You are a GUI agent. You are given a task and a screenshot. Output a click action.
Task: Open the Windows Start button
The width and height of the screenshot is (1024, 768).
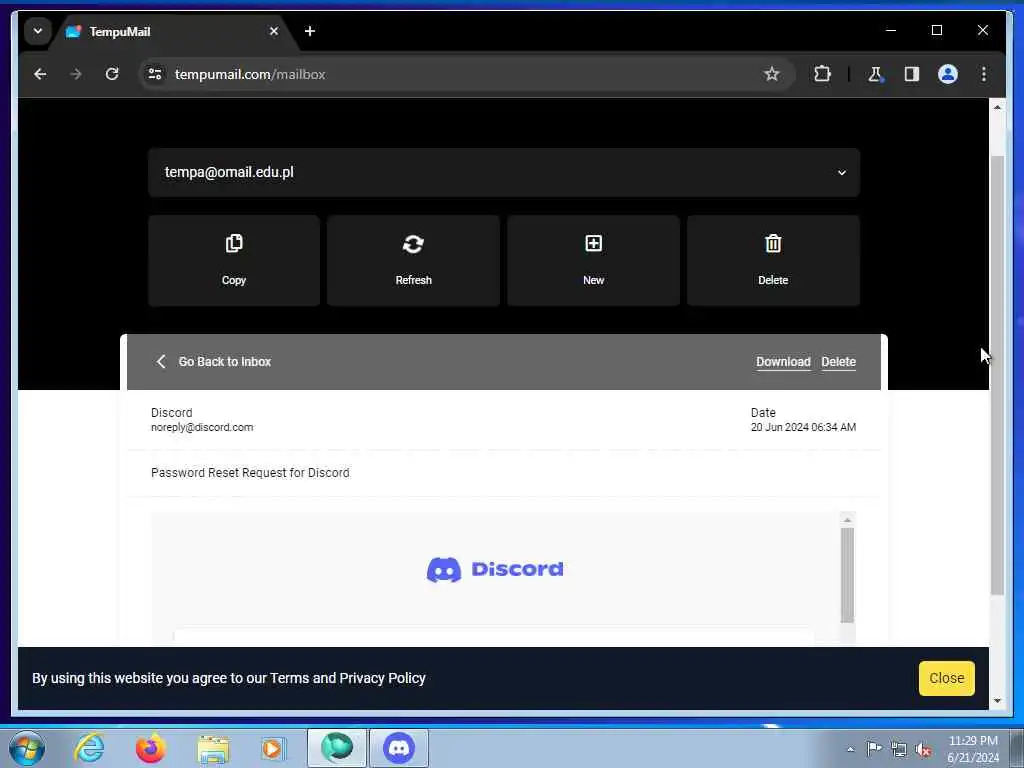coord(27,748)
